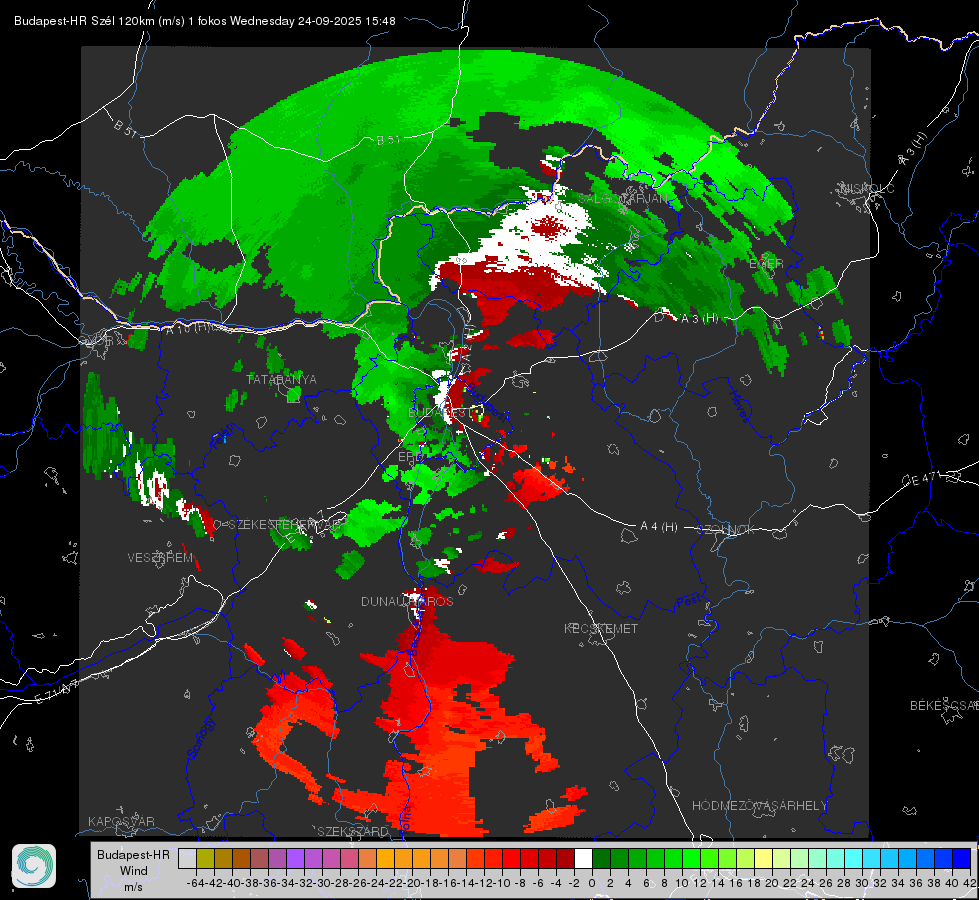Click the BEKESCSABA city label
979x900 pixels.
point(944,706)
